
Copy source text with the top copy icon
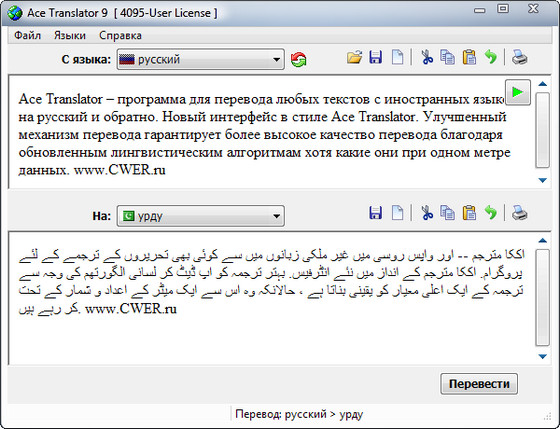(x=448, y=57)
